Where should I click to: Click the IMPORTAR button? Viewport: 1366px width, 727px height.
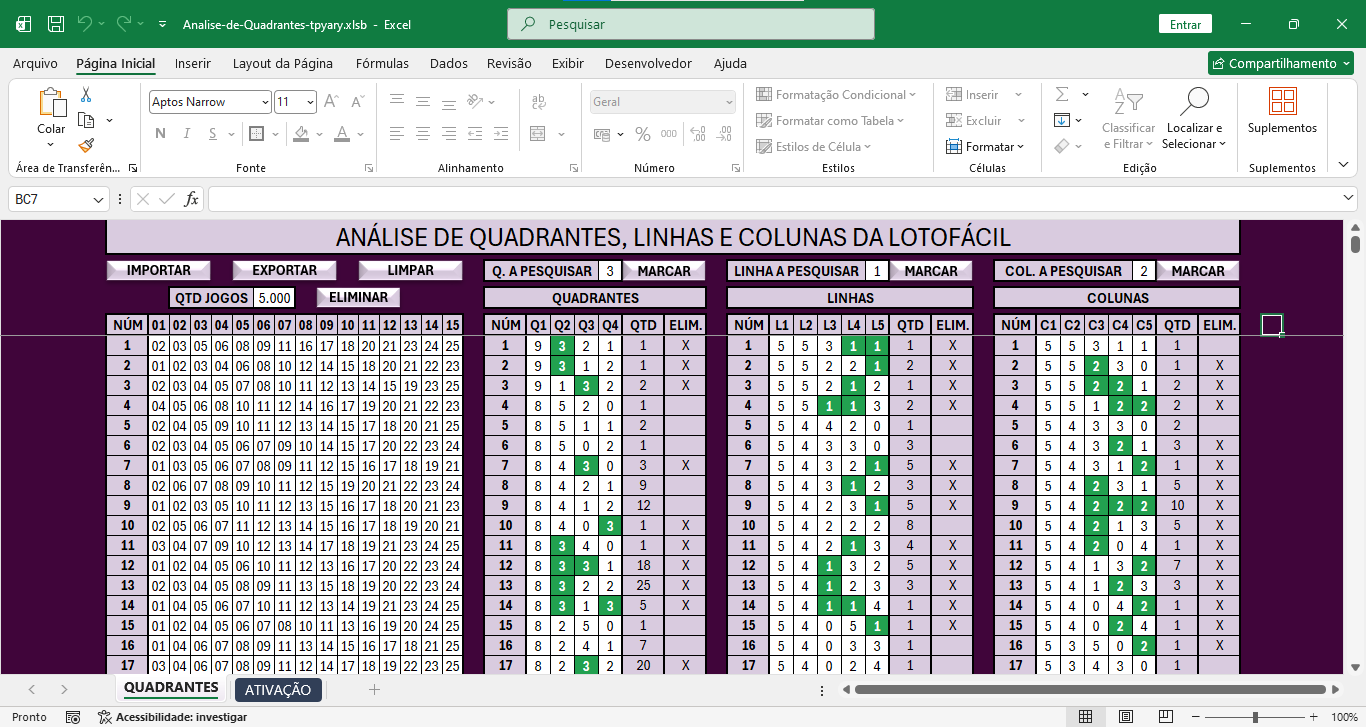point(159,270)
